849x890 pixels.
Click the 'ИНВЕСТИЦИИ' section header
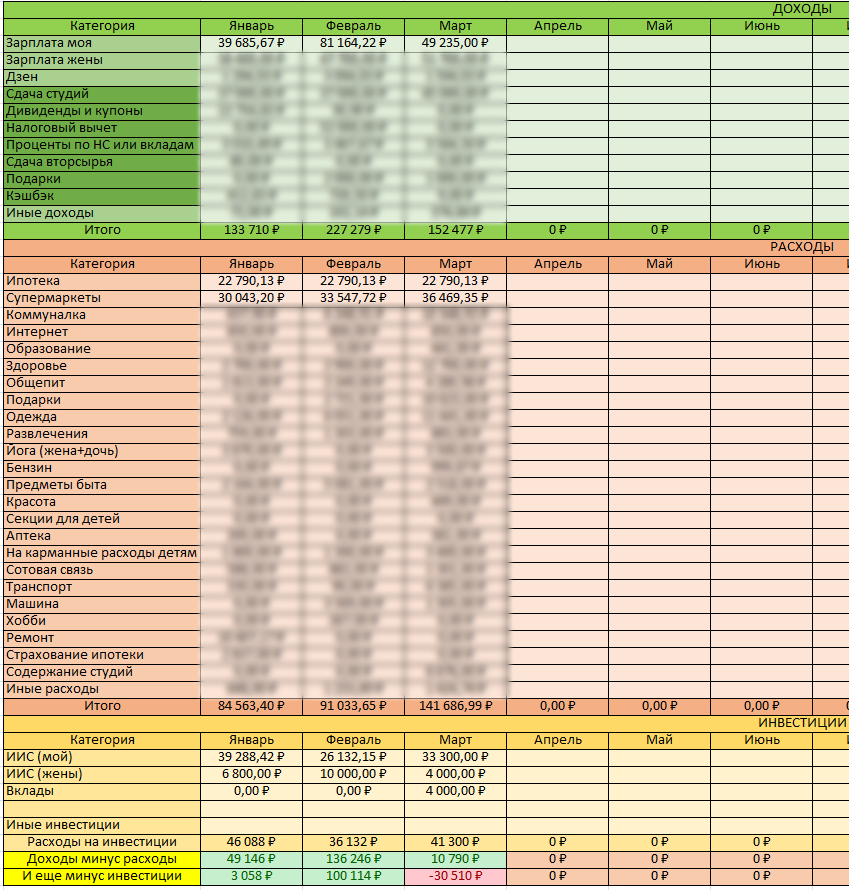coord(802,723)
